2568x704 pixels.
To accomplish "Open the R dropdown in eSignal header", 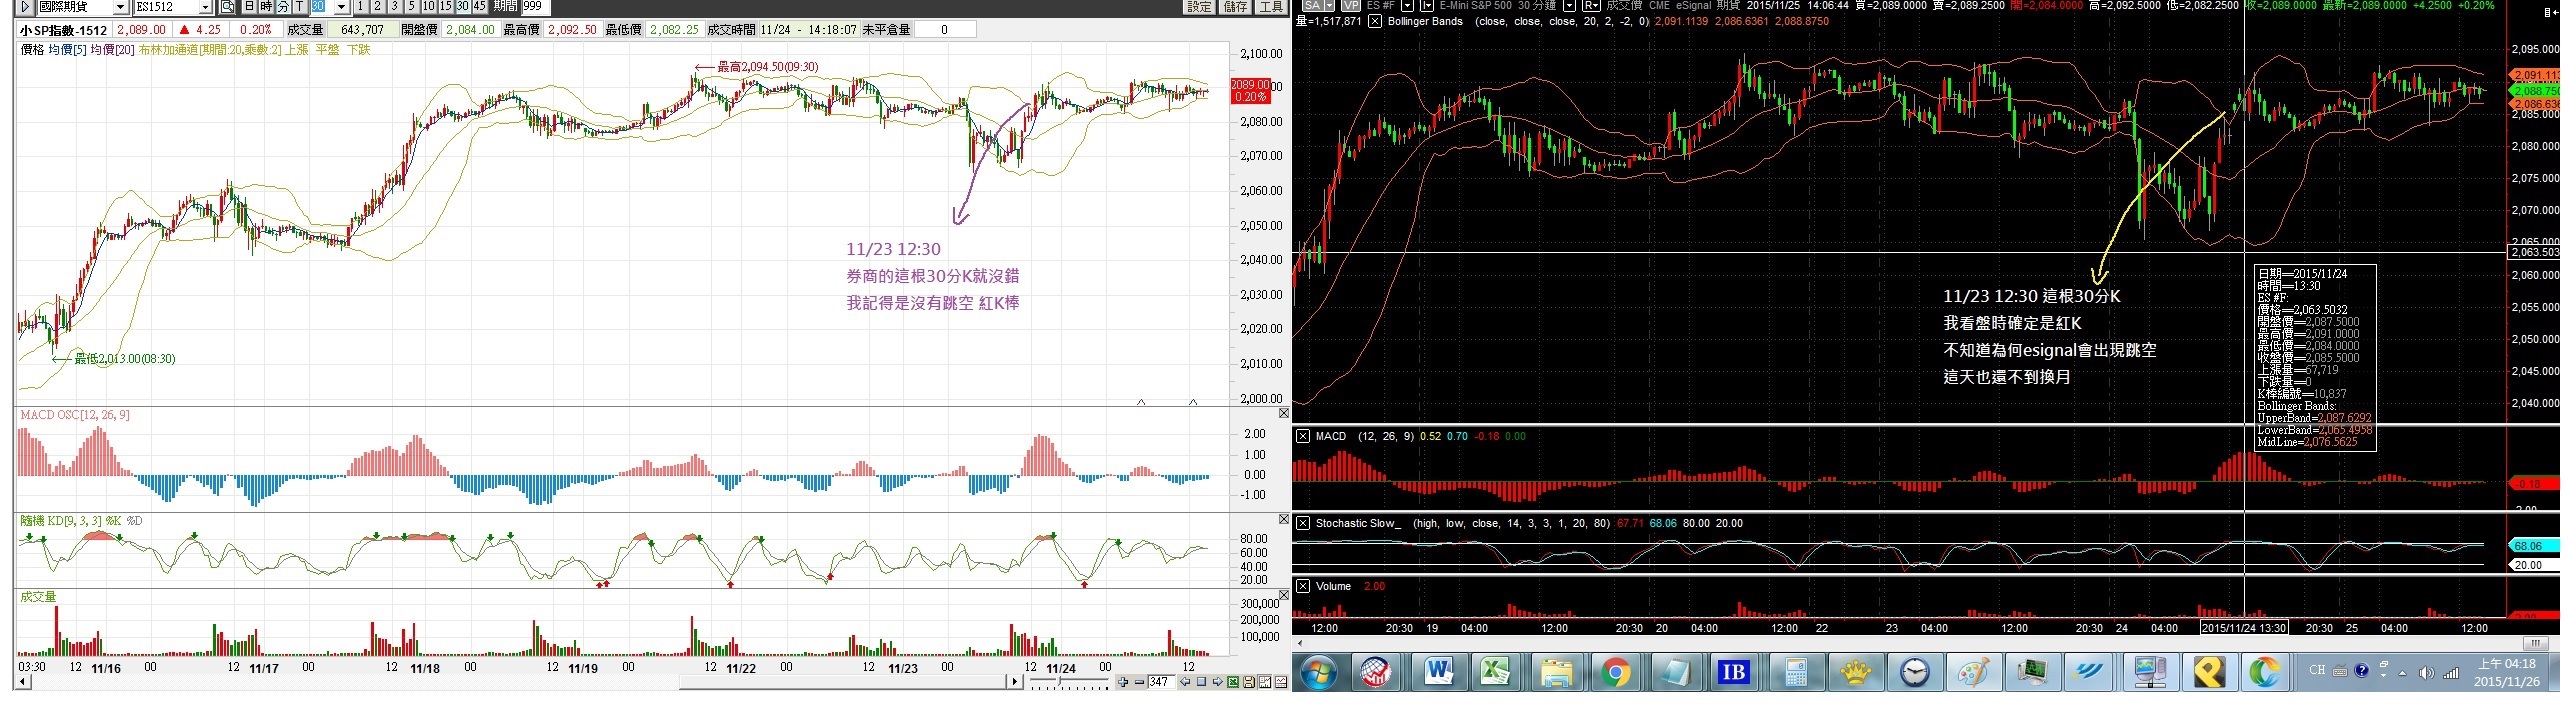I will pyautogui.click(x=1591, y=5).
